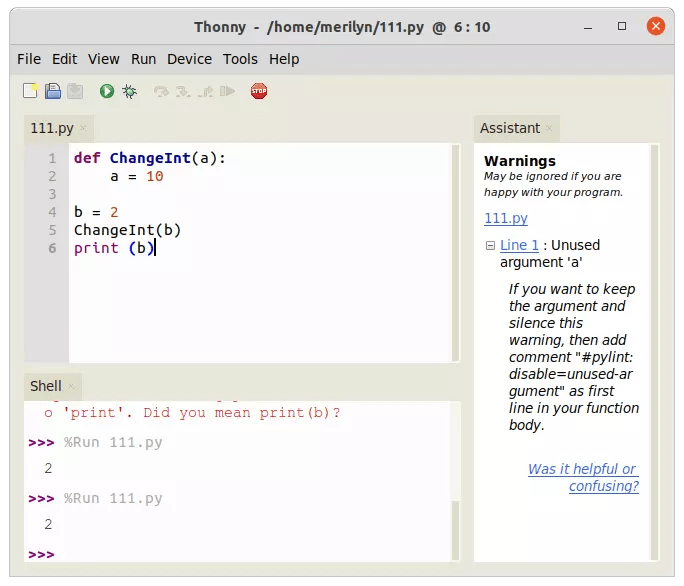The image size is (684, 586).
Task: Close the Shell panel tab
Action: coord(72,386)
